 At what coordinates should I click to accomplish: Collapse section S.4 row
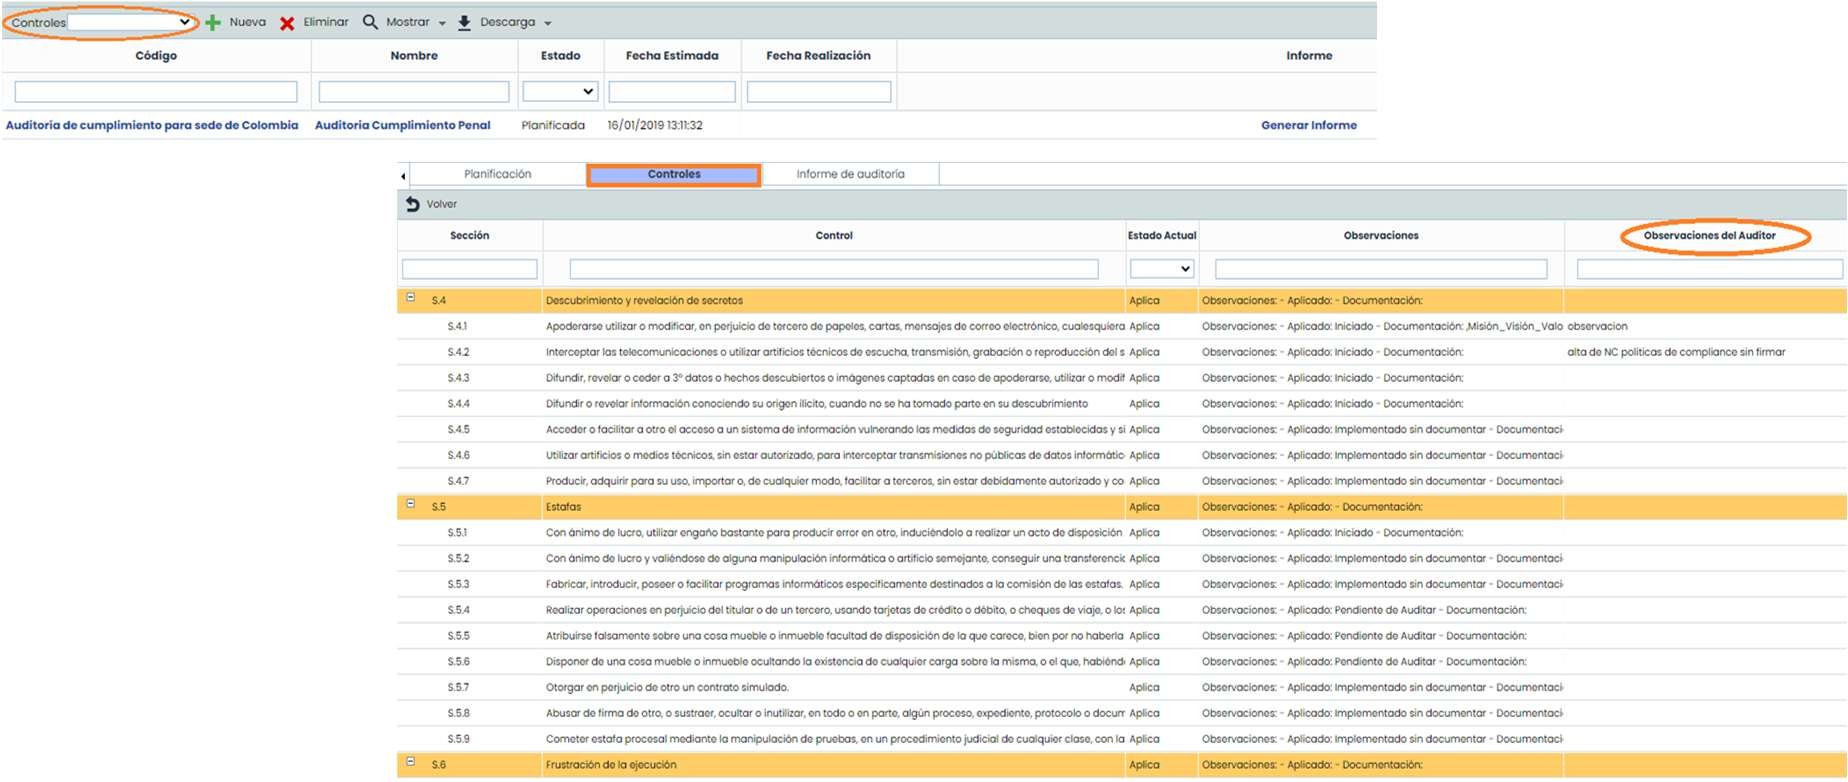coord(410,298)
